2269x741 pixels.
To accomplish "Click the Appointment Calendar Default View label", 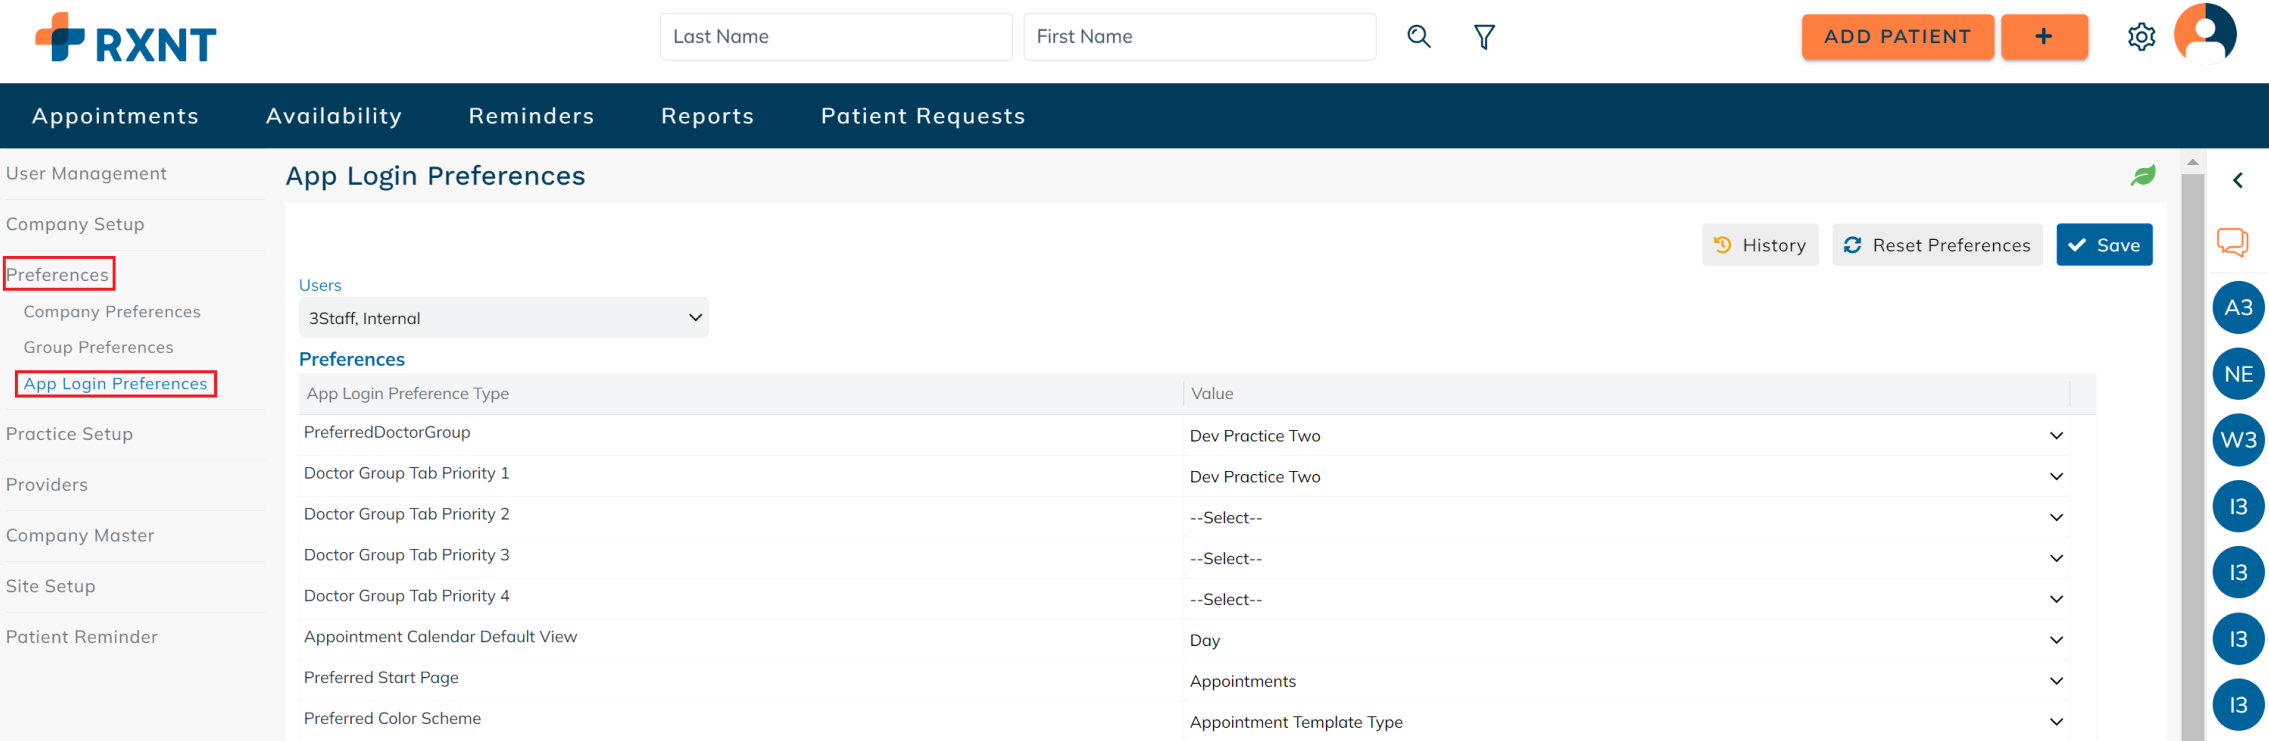I will tap(440, 637).
